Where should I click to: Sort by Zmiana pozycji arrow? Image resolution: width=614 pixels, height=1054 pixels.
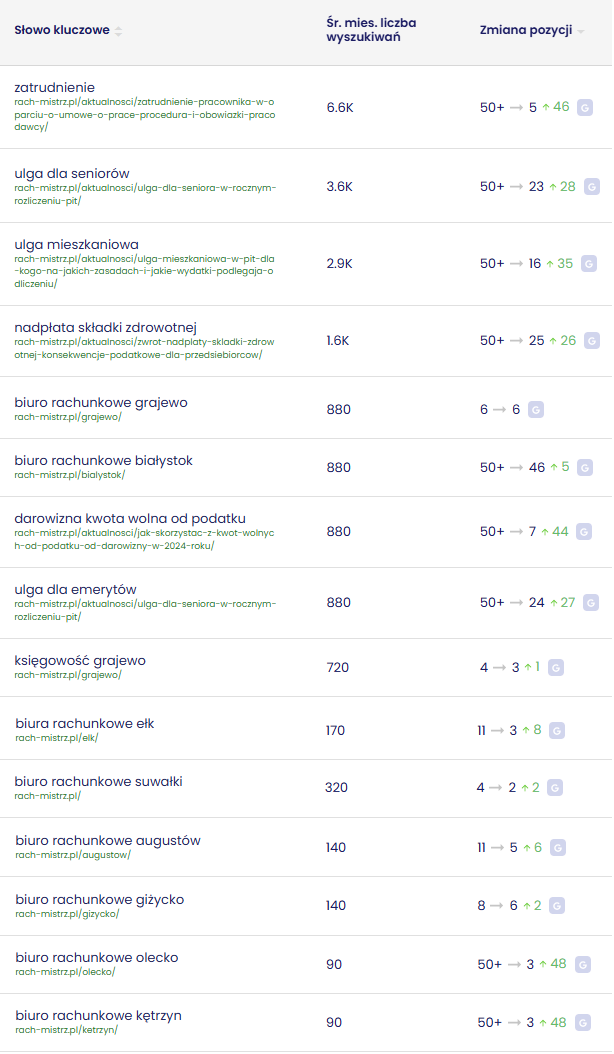click(580, 32)
